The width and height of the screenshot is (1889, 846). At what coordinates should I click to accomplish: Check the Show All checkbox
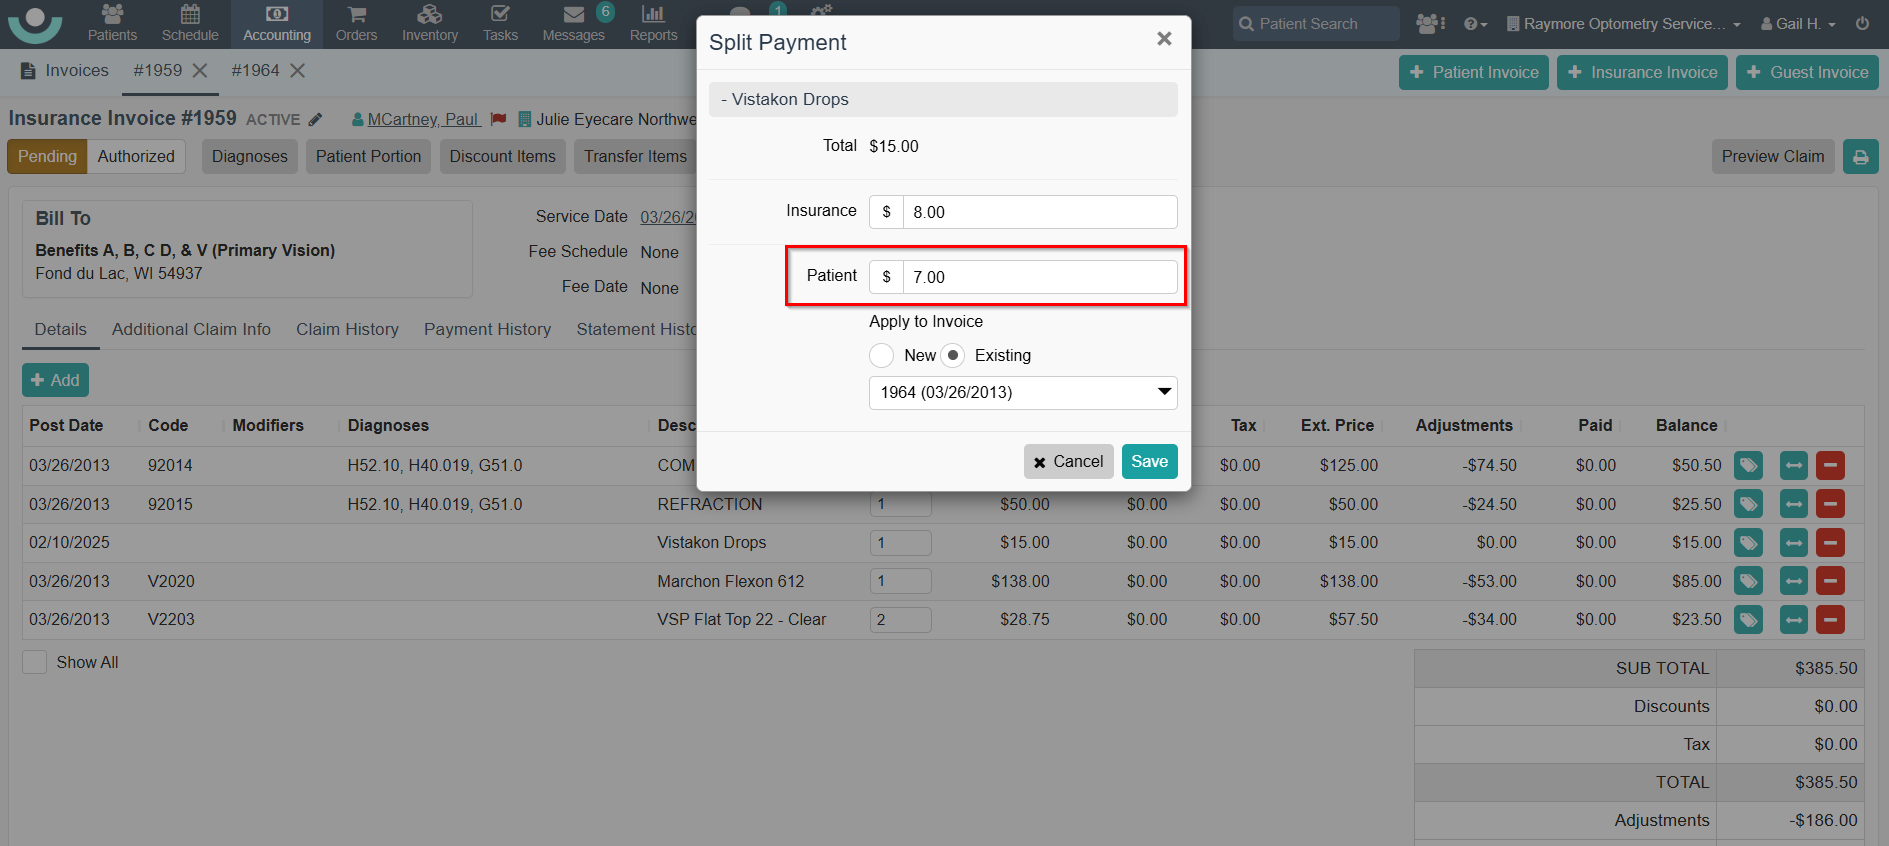click(35, 662)
